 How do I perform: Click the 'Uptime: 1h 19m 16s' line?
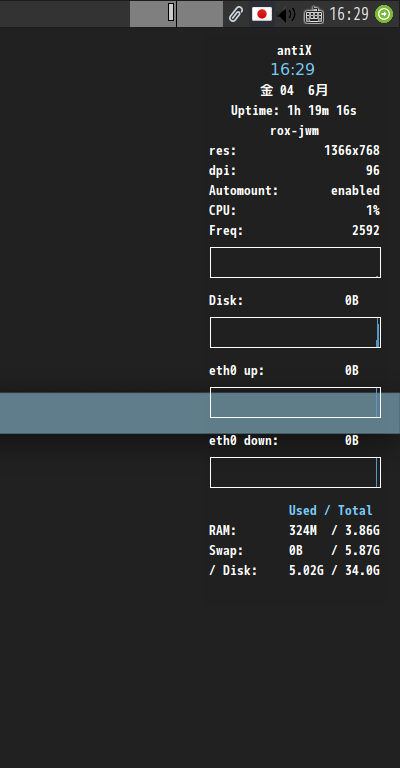click(294, 111)
